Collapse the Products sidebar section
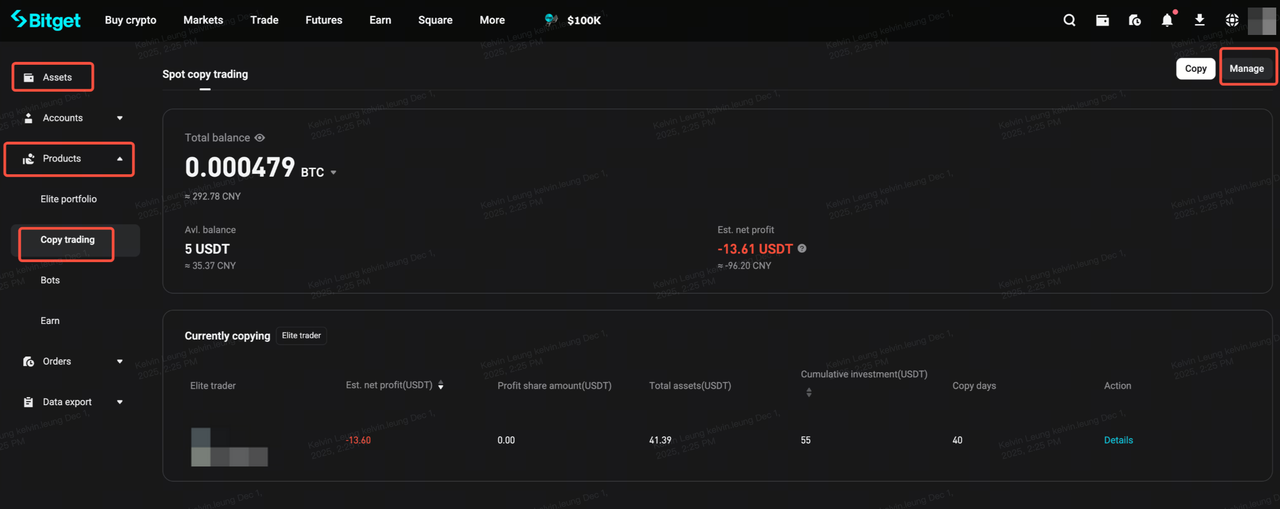This screenshot has height=509, width=1280. click(120, 159)
